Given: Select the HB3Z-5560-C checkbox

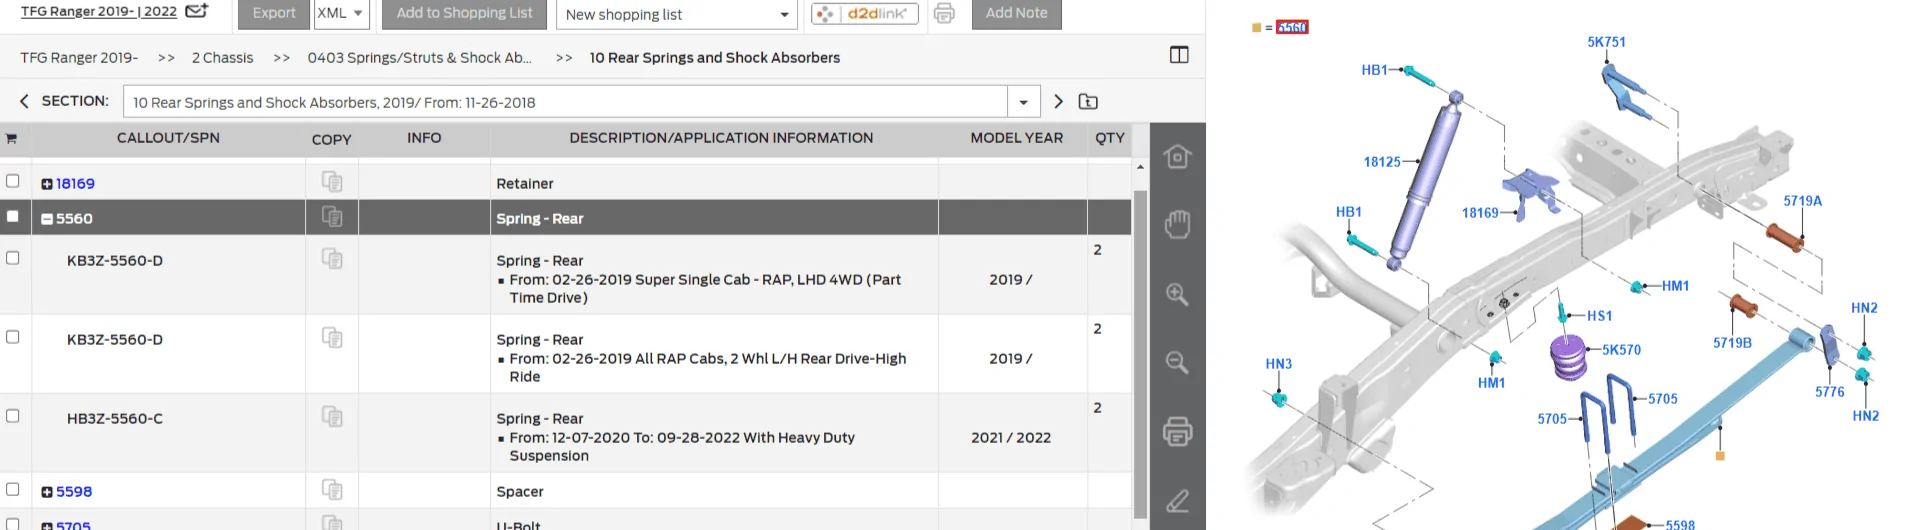Looking at the screenshot, I should coord(13,416).
